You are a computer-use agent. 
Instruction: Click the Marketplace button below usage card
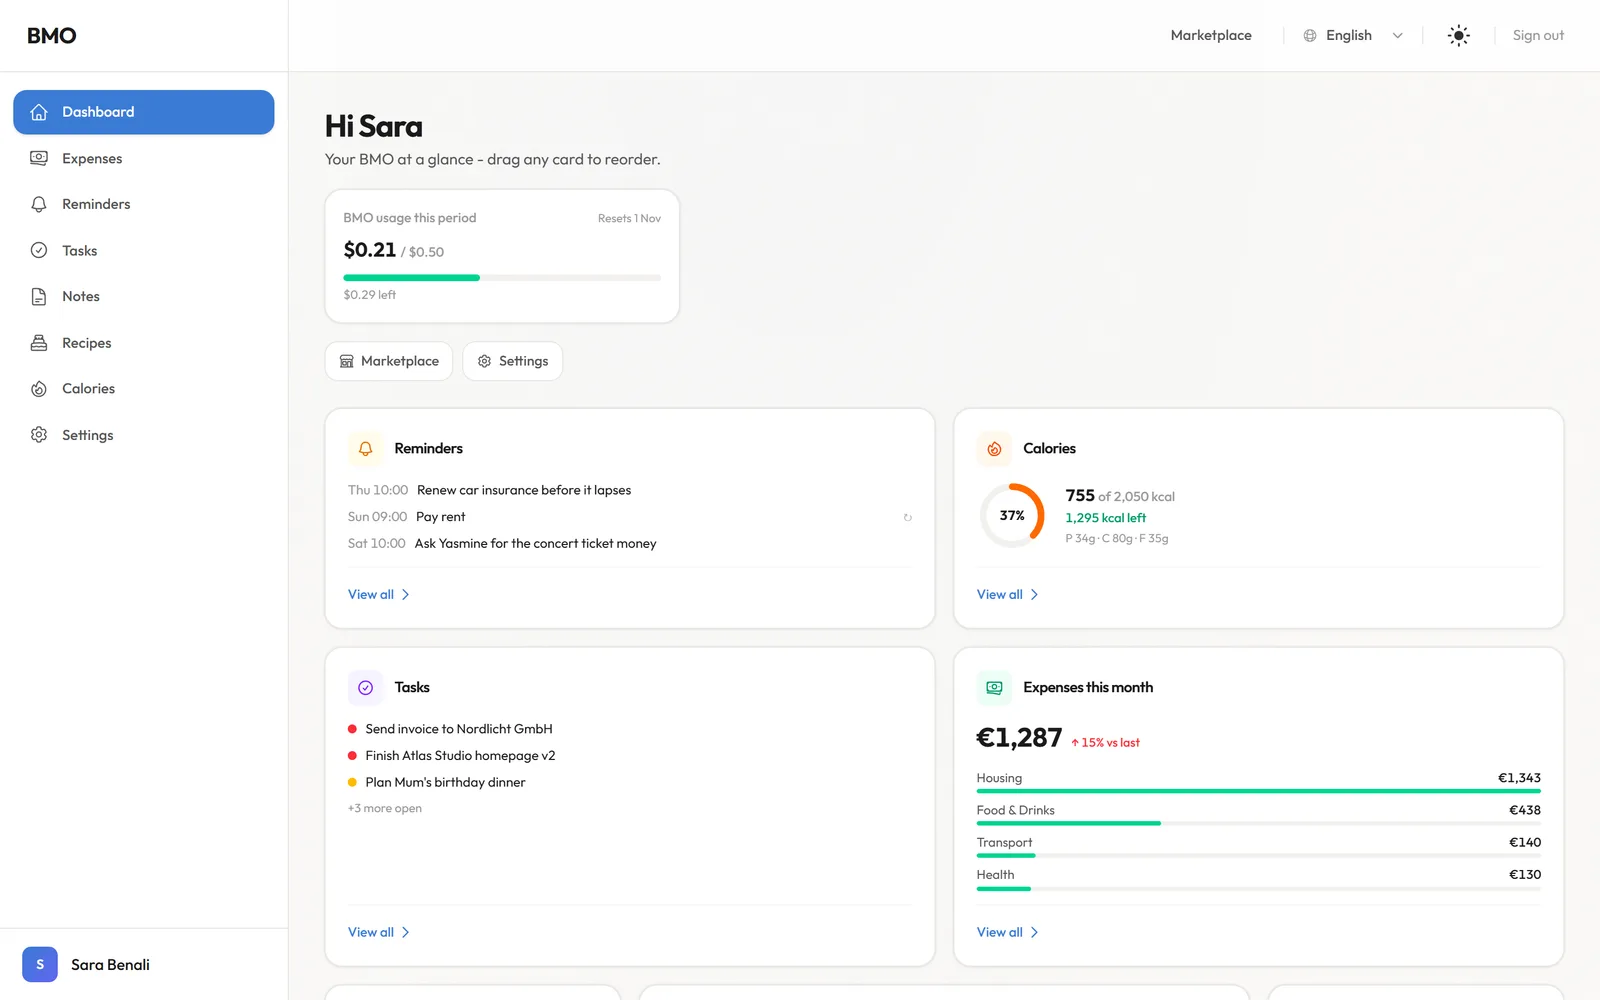click(389, 361)
